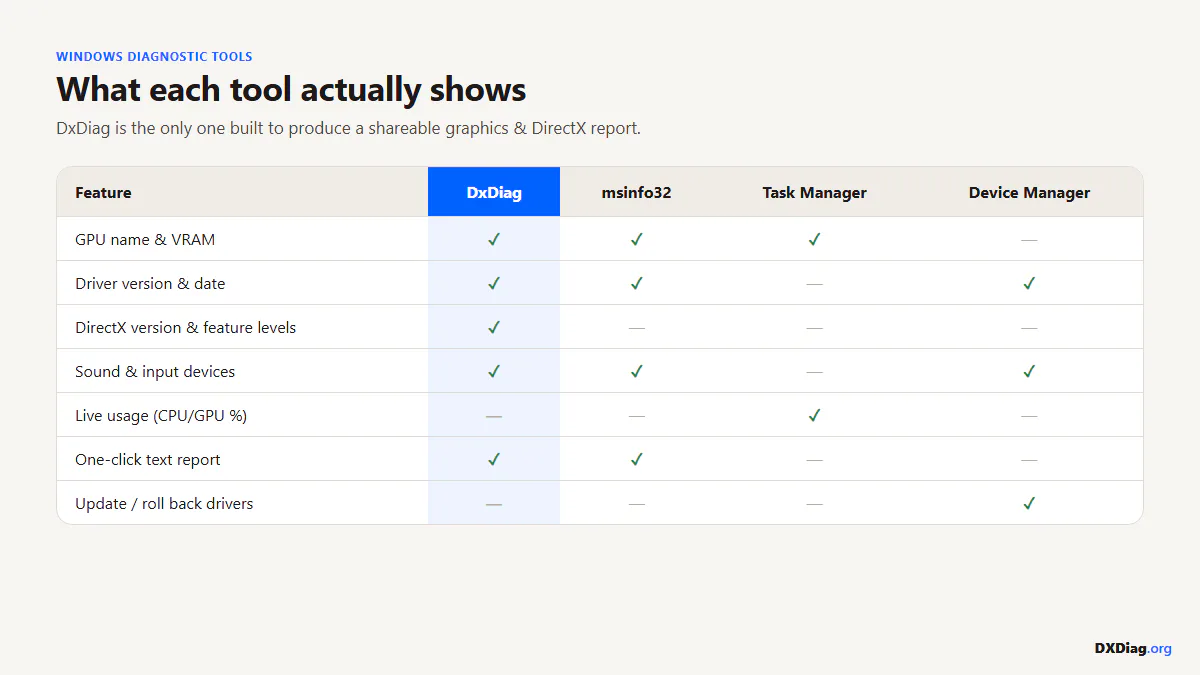
Task: Click the Task Manager dash for Update / roll back drivers
Action: tap(815, 504)
